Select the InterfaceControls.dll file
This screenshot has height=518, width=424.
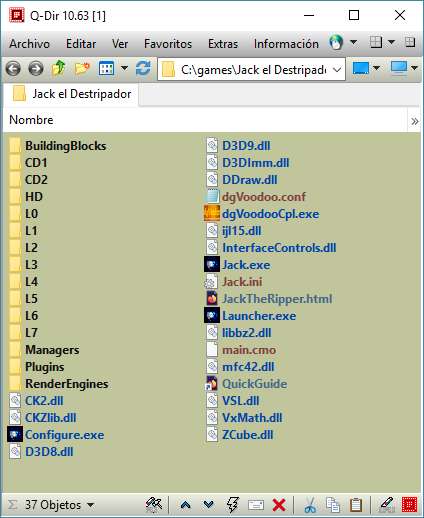[271, 248]
